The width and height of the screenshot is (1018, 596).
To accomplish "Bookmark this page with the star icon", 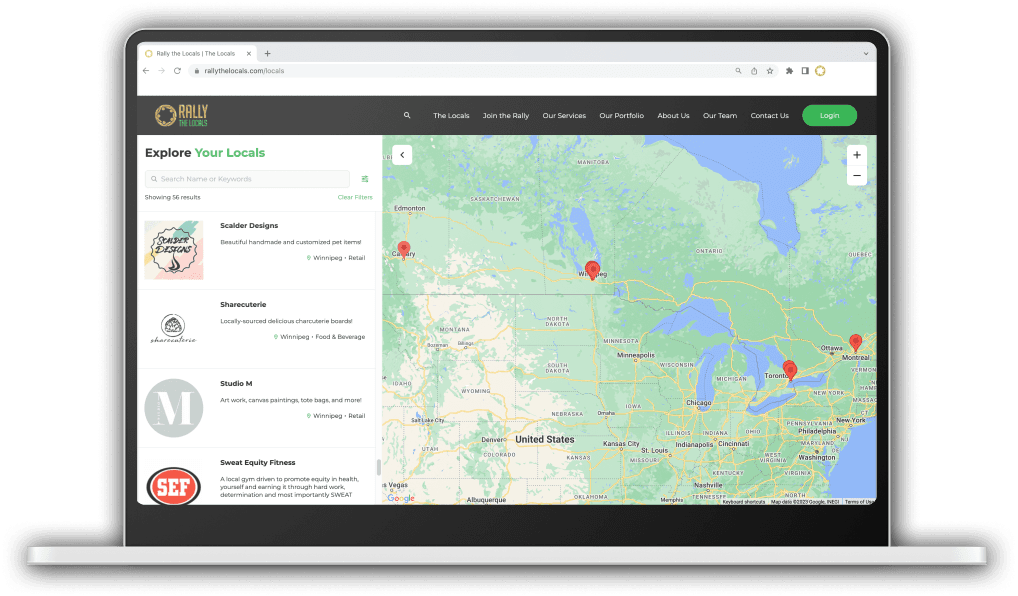I will click(x=769, y=71).
